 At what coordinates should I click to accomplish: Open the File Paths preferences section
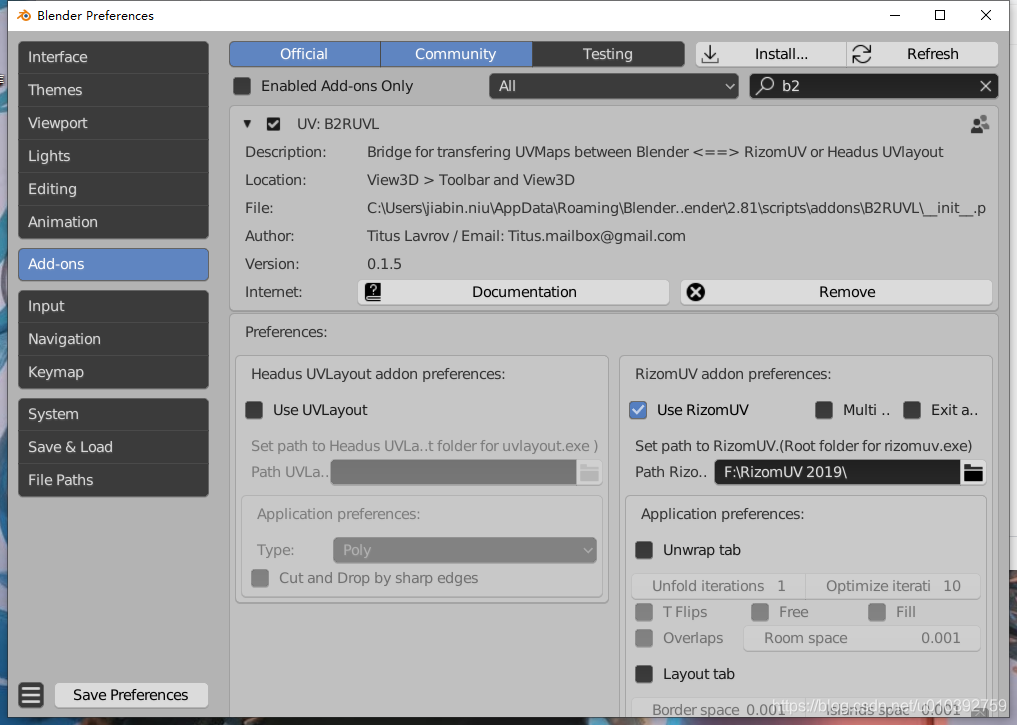point(114,481)
